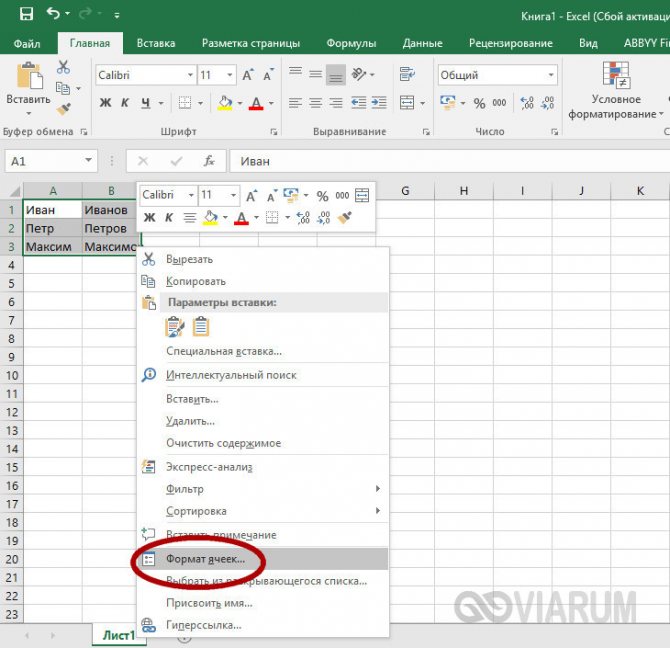Viewport: 670px width, 648px height.
Task: Click the ribbon Cut scissors icon
Action: point(63,67)
